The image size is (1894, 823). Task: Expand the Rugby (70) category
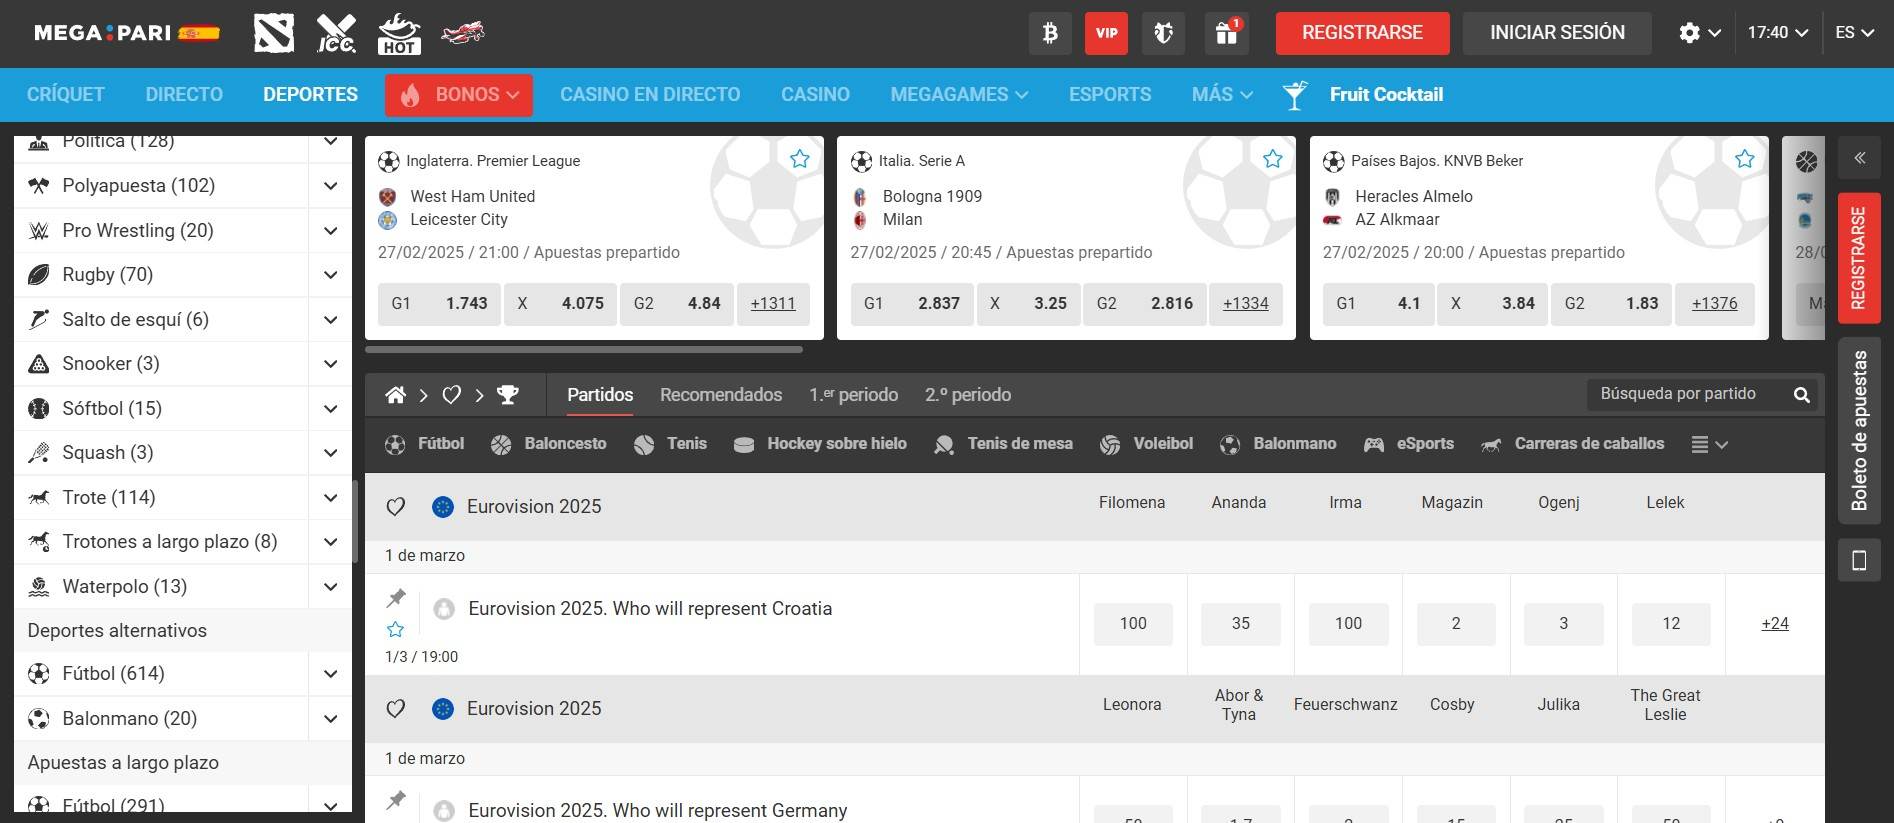(330, 275)
